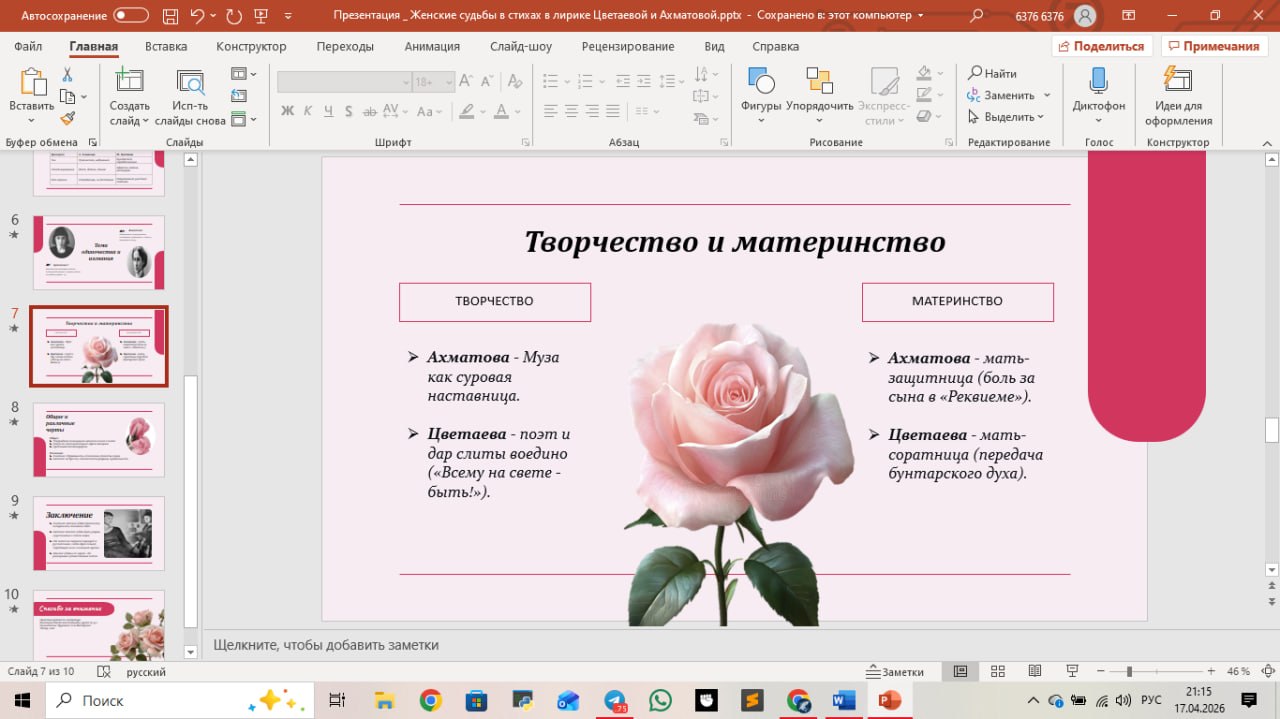Toggle strikethrough ab formatting
Image resolution: width=1280 pixels, height=719 pixels.
pos(372,111)
